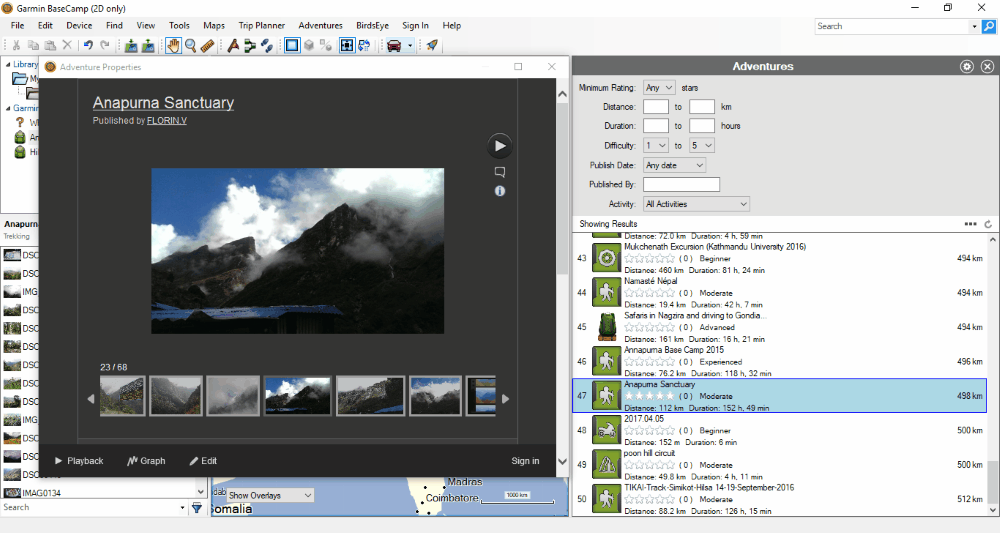Undo the last action

(88, 45)
